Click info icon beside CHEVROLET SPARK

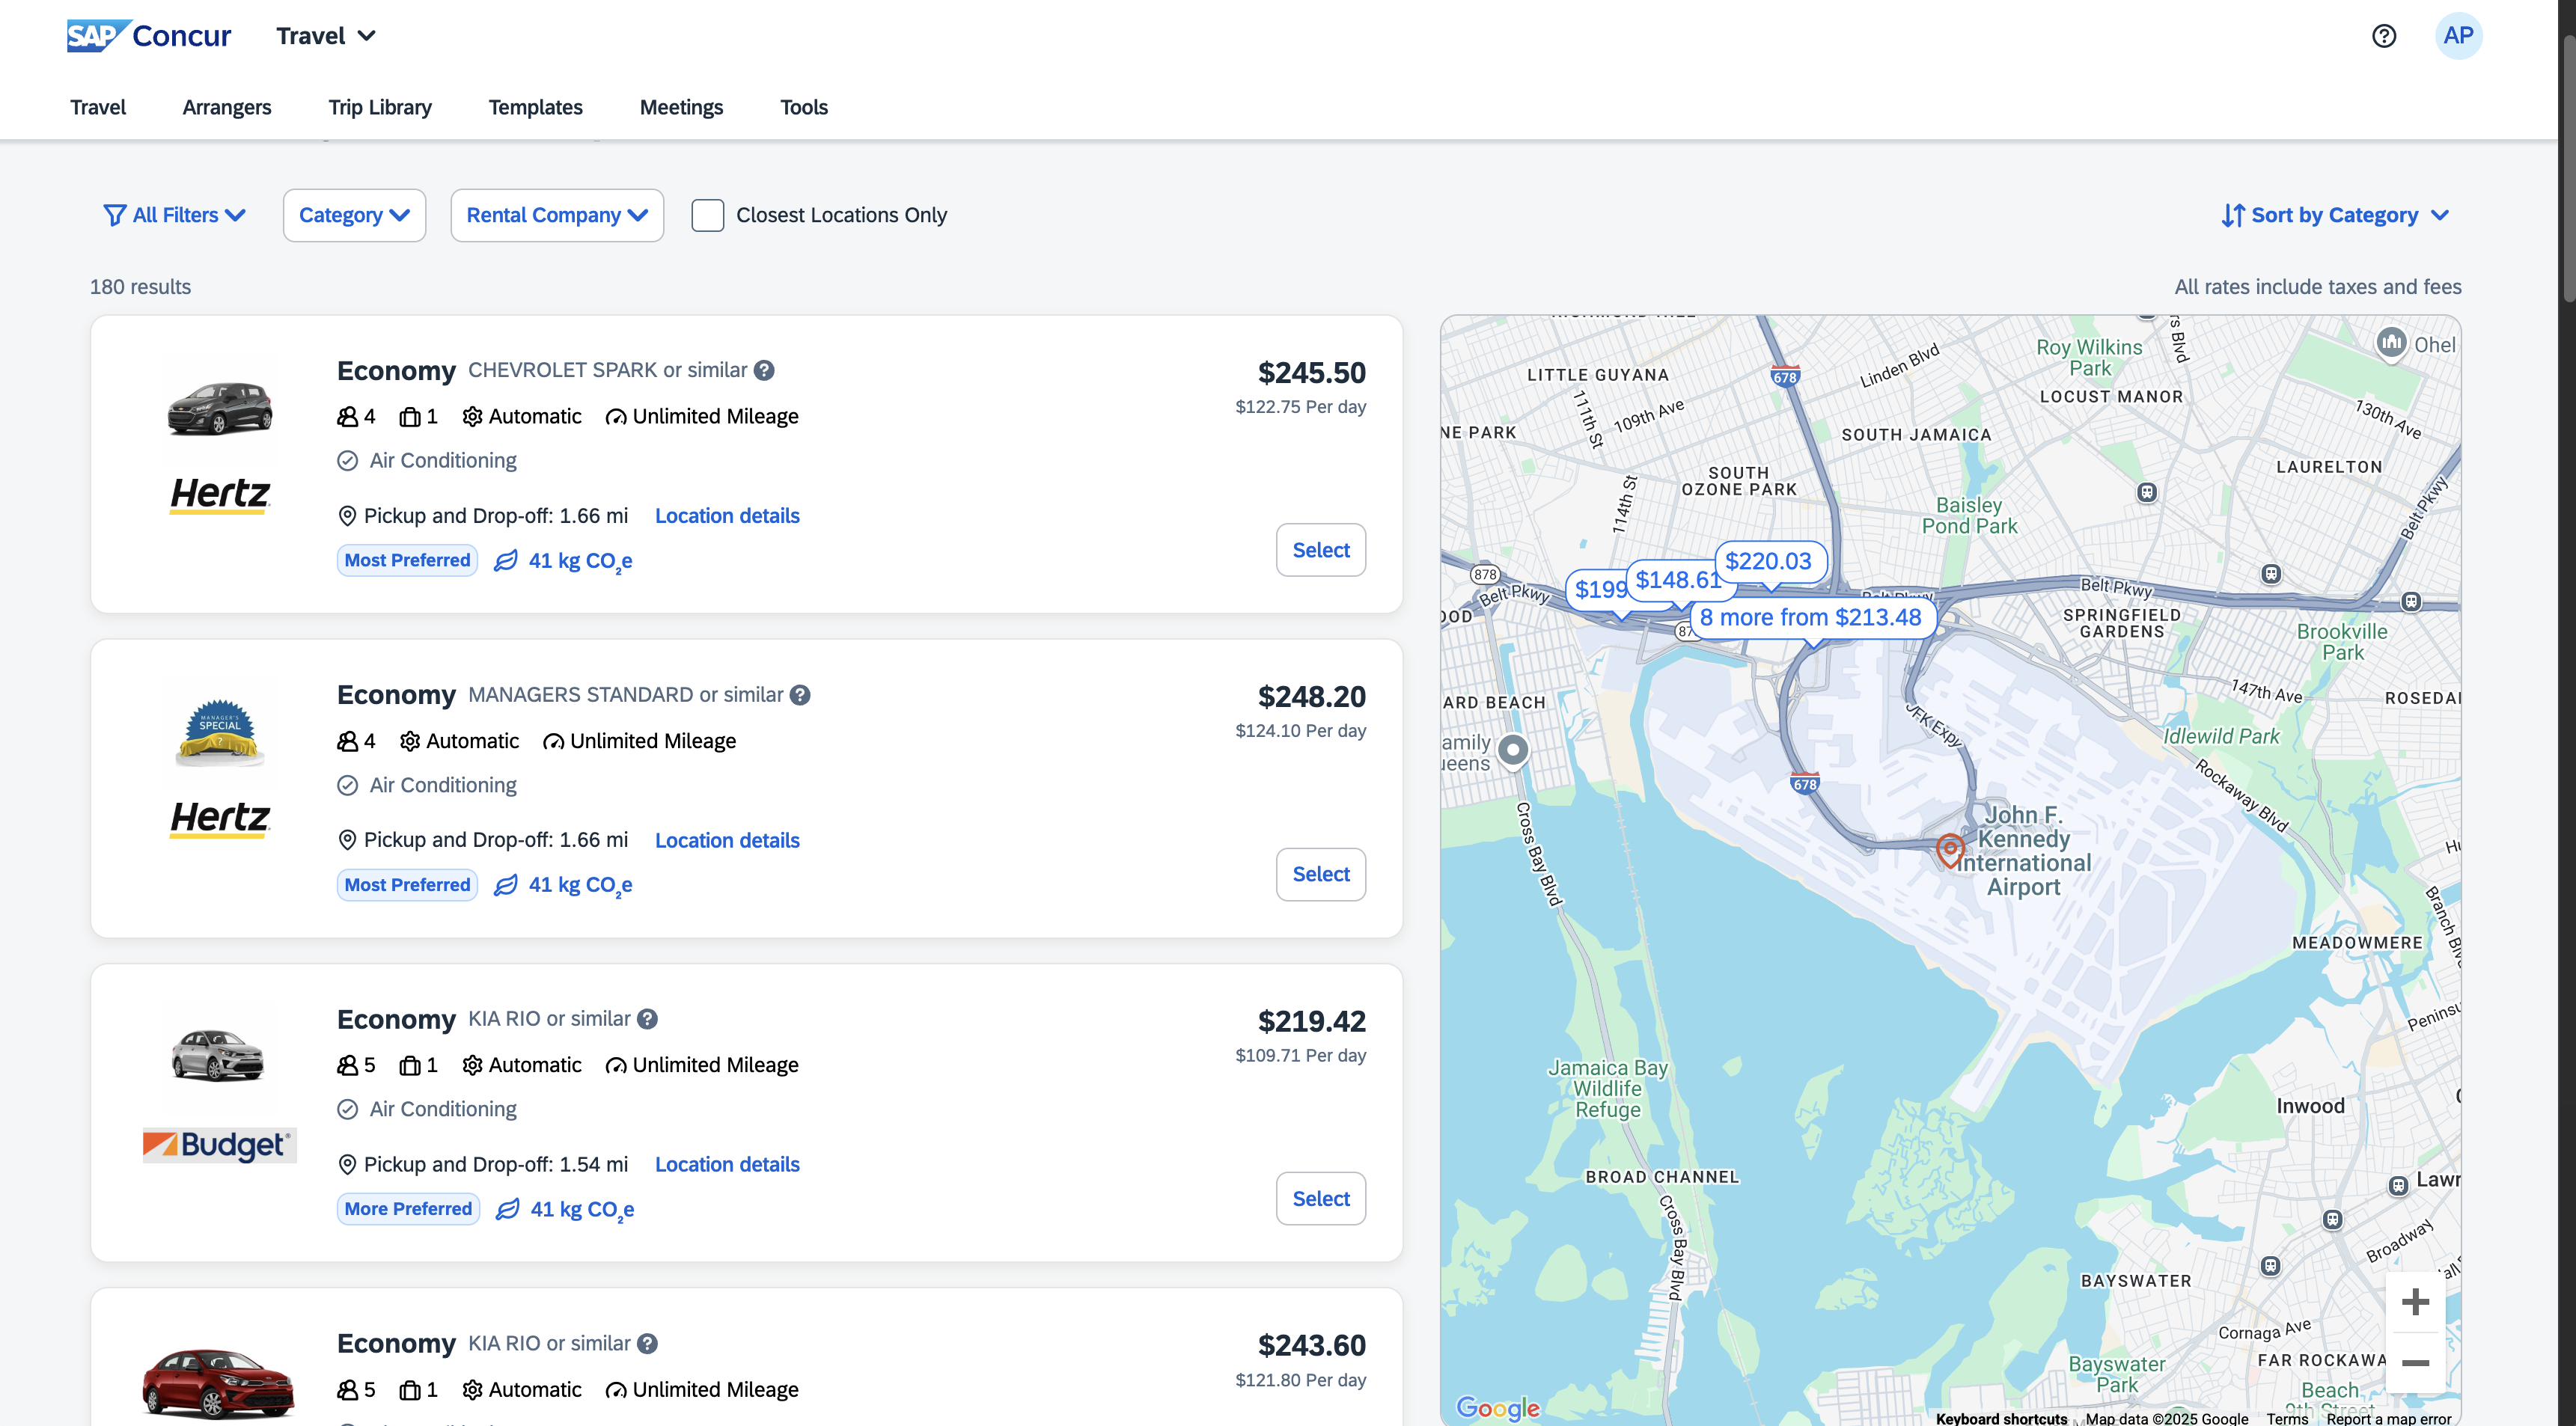click(x=764, y=370)
